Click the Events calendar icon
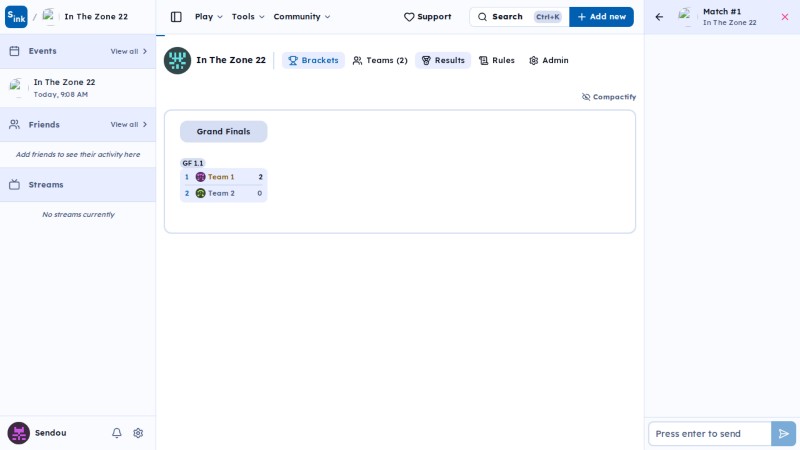 [x=14, y=51]
